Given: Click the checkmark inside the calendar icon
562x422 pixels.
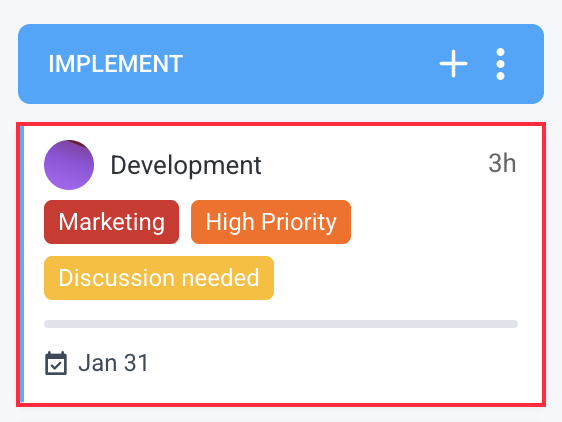Looking at the screenshot, I should (x=56, y=366).
